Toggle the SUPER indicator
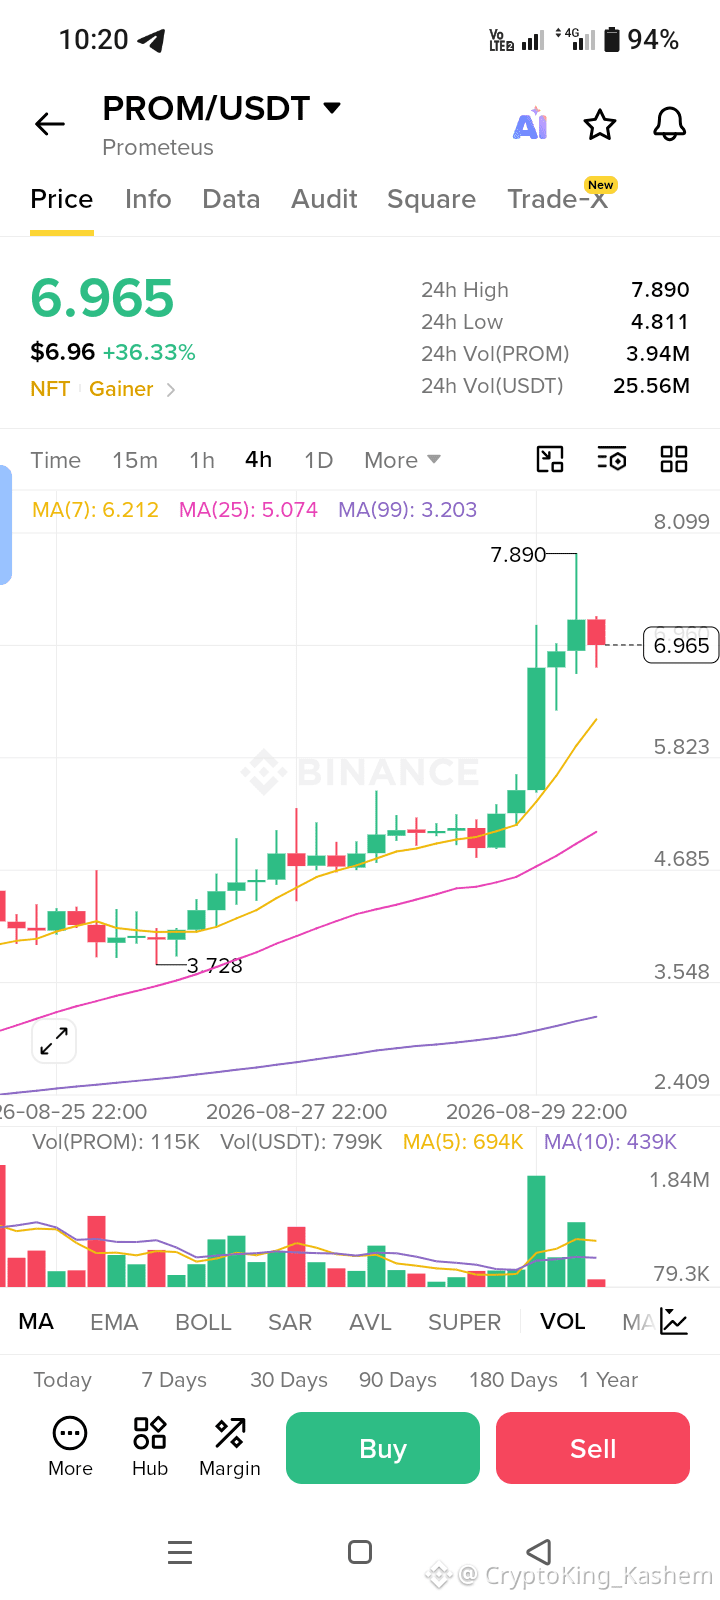The image size is (720, 1600). click(464, 1322)
